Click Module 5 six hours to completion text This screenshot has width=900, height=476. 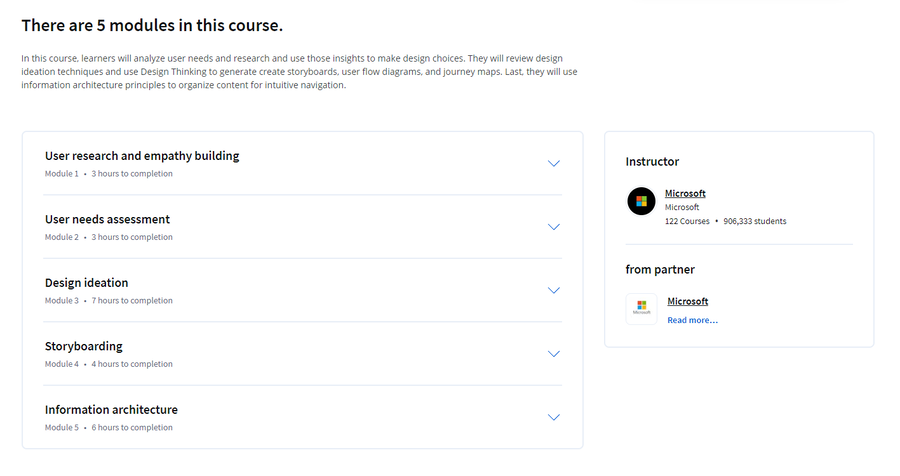pyautogui.click(x=108, y=428)
